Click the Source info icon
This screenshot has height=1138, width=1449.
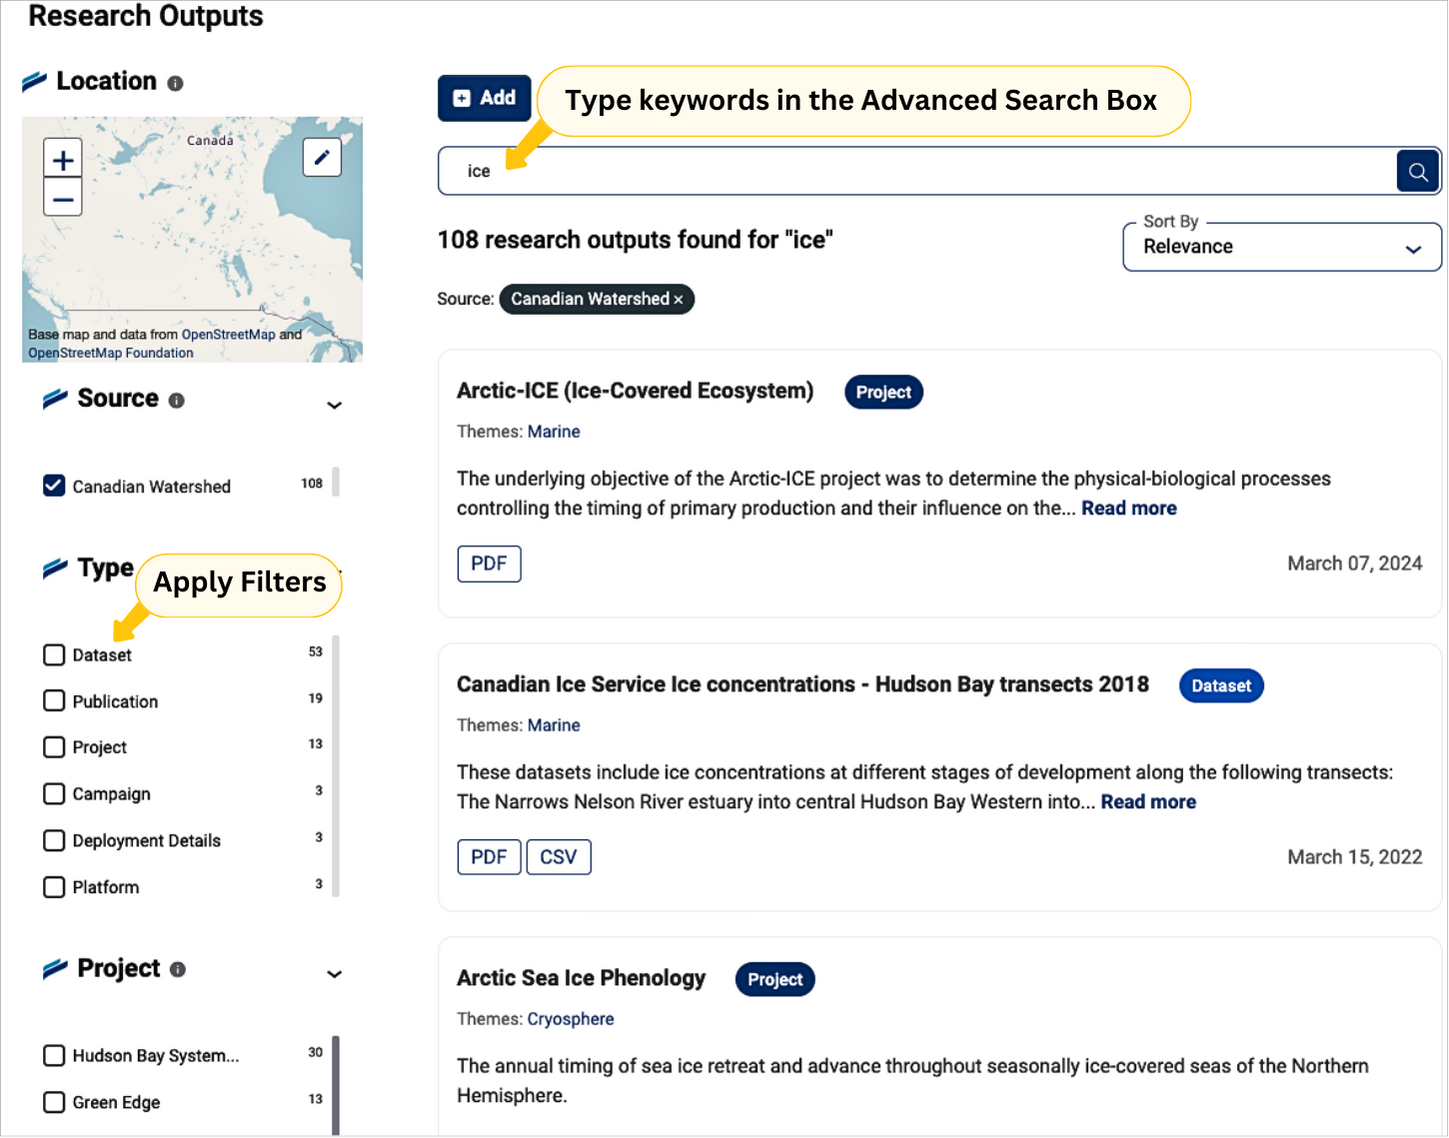click(177, 401)
